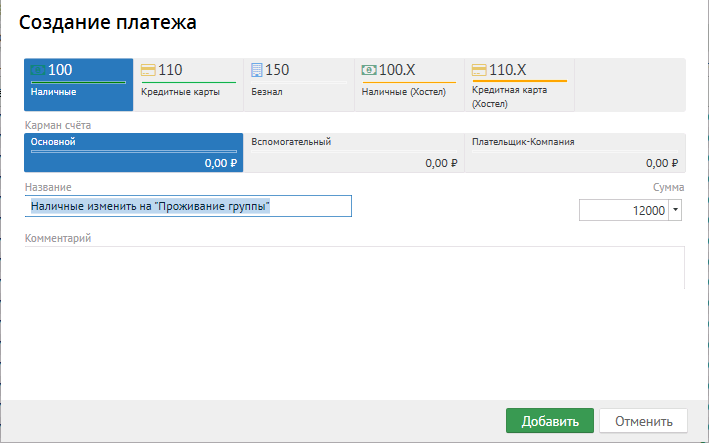
Task: Switch to Вспомогательный account pocket
Action: point(354,152)
